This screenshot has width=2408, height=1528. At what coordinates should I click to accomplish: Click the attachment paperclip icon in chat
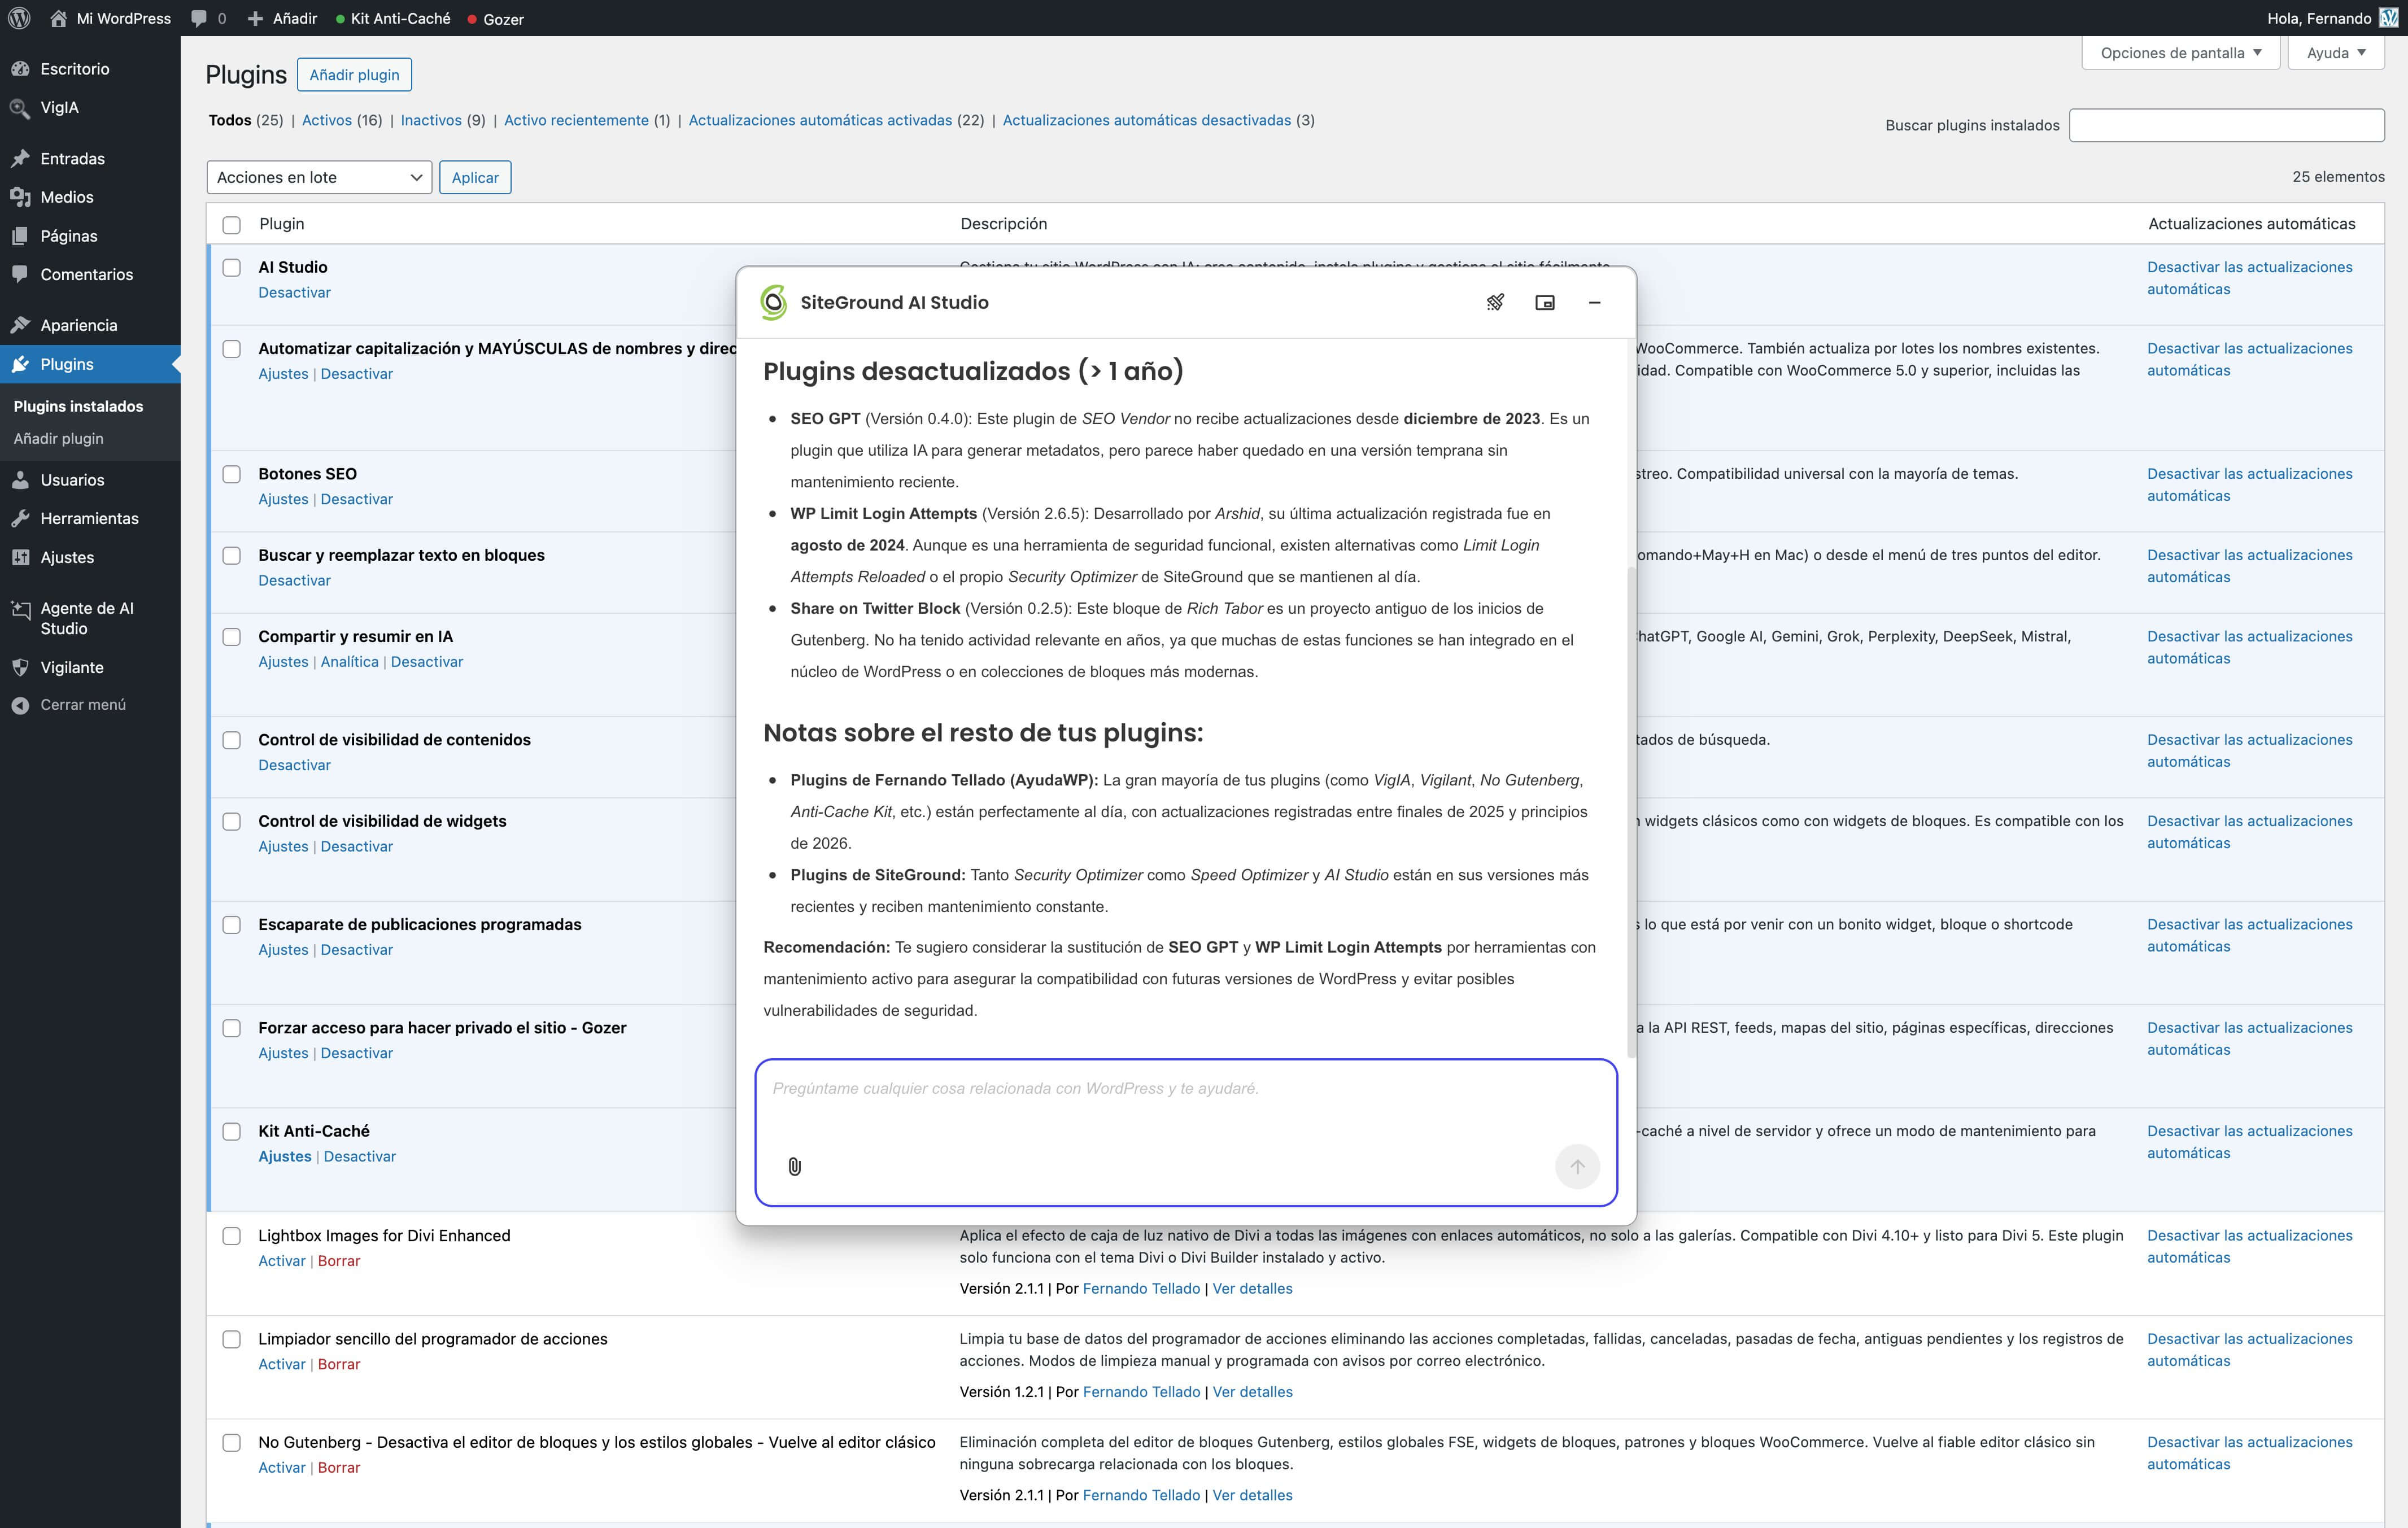click(x=795, y=1167)
